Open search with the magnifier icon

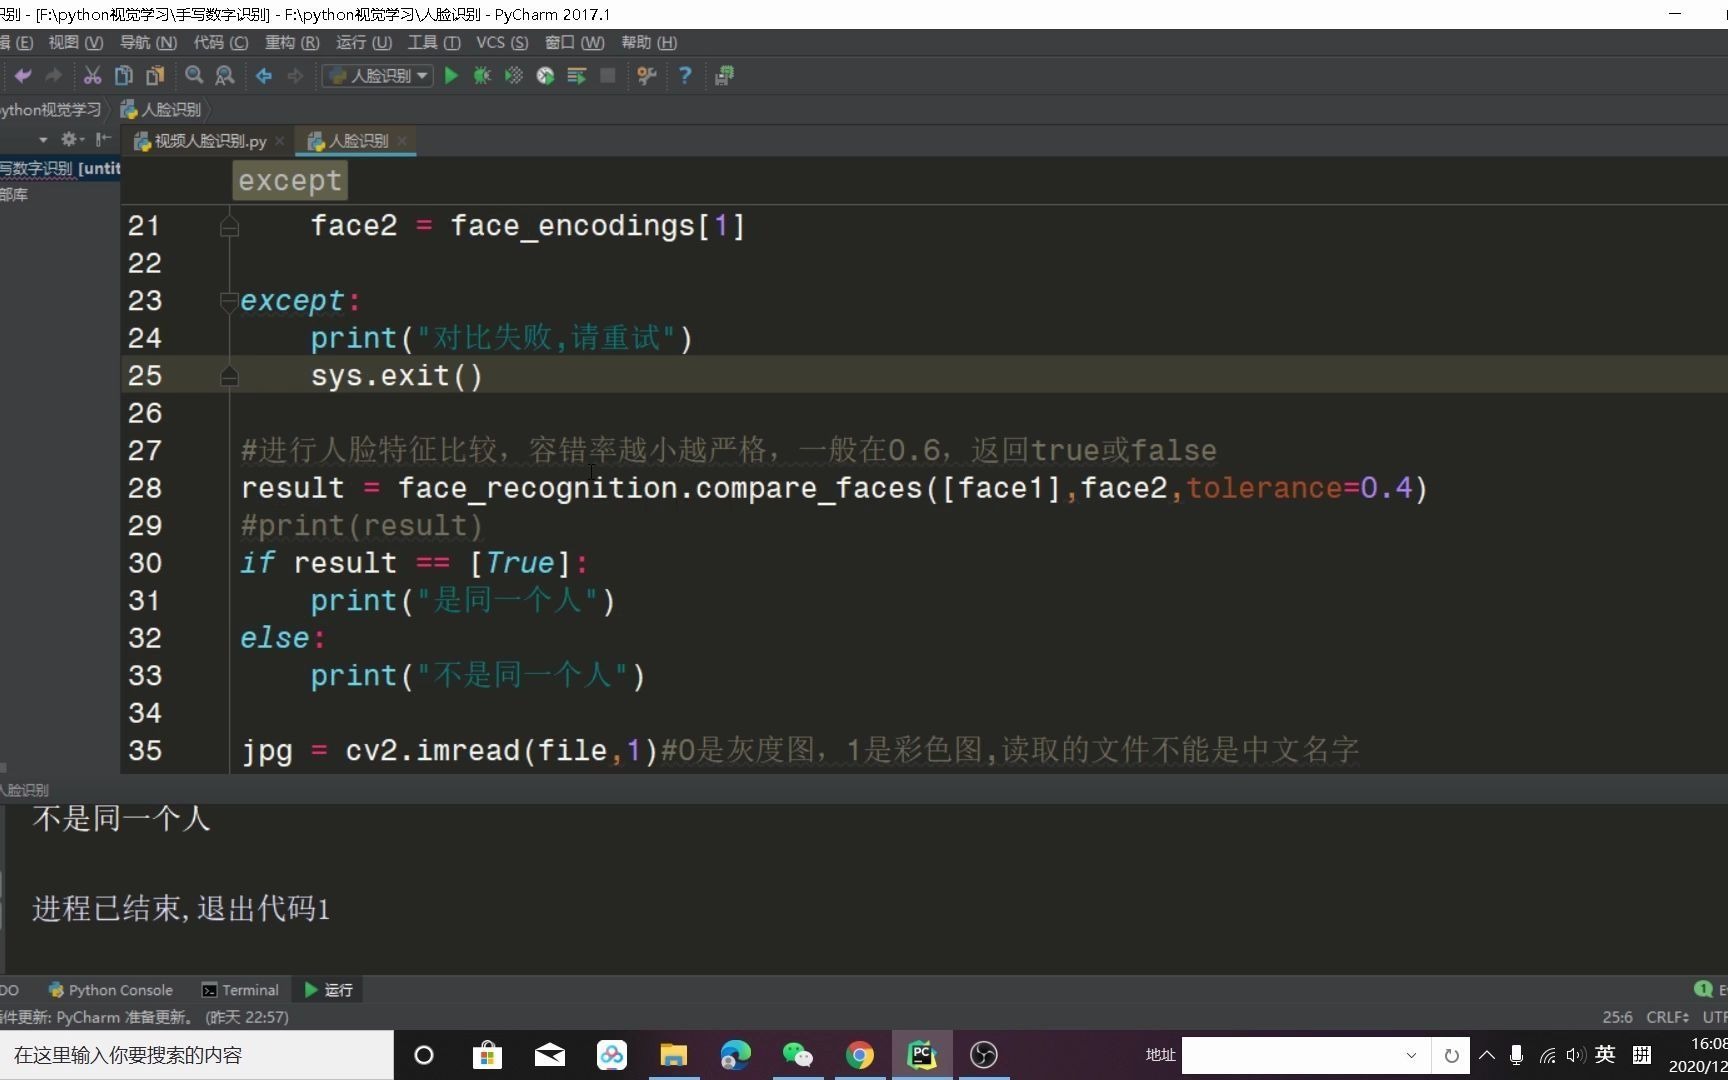[x=193, y=75]
